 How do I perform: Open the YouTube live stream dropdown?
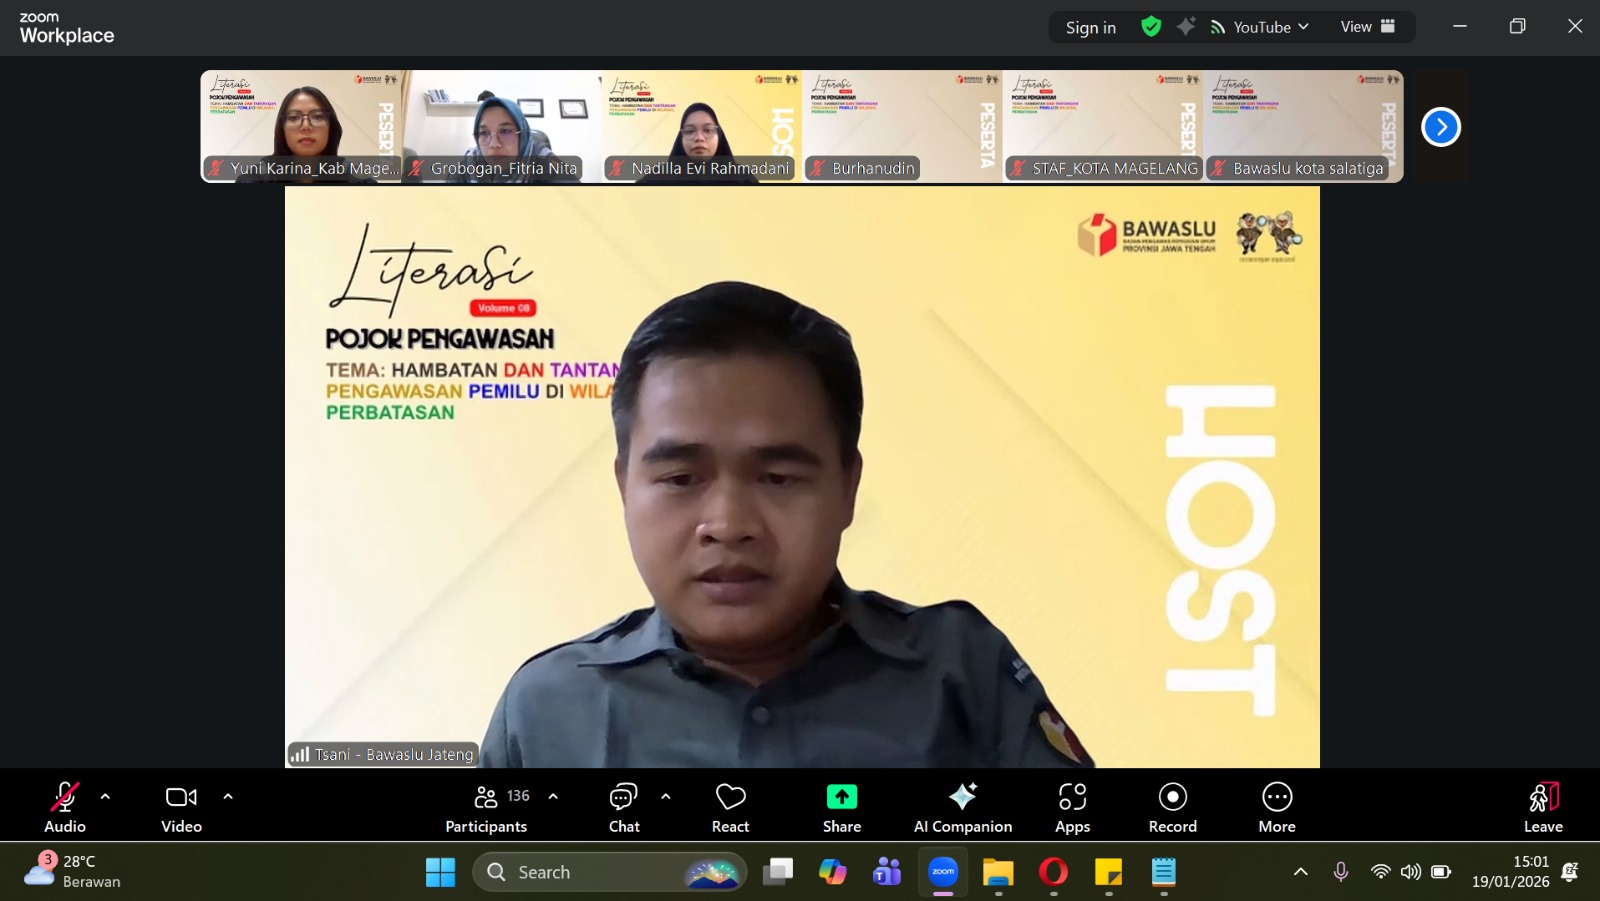(x=1260, y=27)
